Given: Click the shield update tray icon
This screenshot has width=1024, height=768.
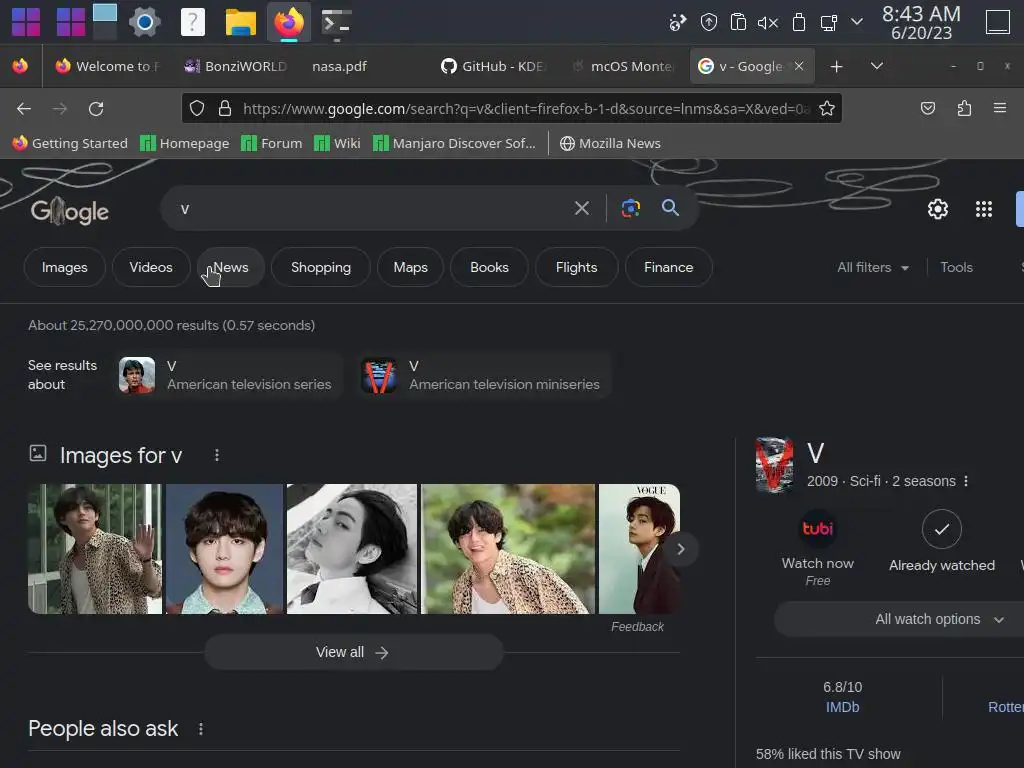Looking at the screenshot, I should (x=709, y=22).
